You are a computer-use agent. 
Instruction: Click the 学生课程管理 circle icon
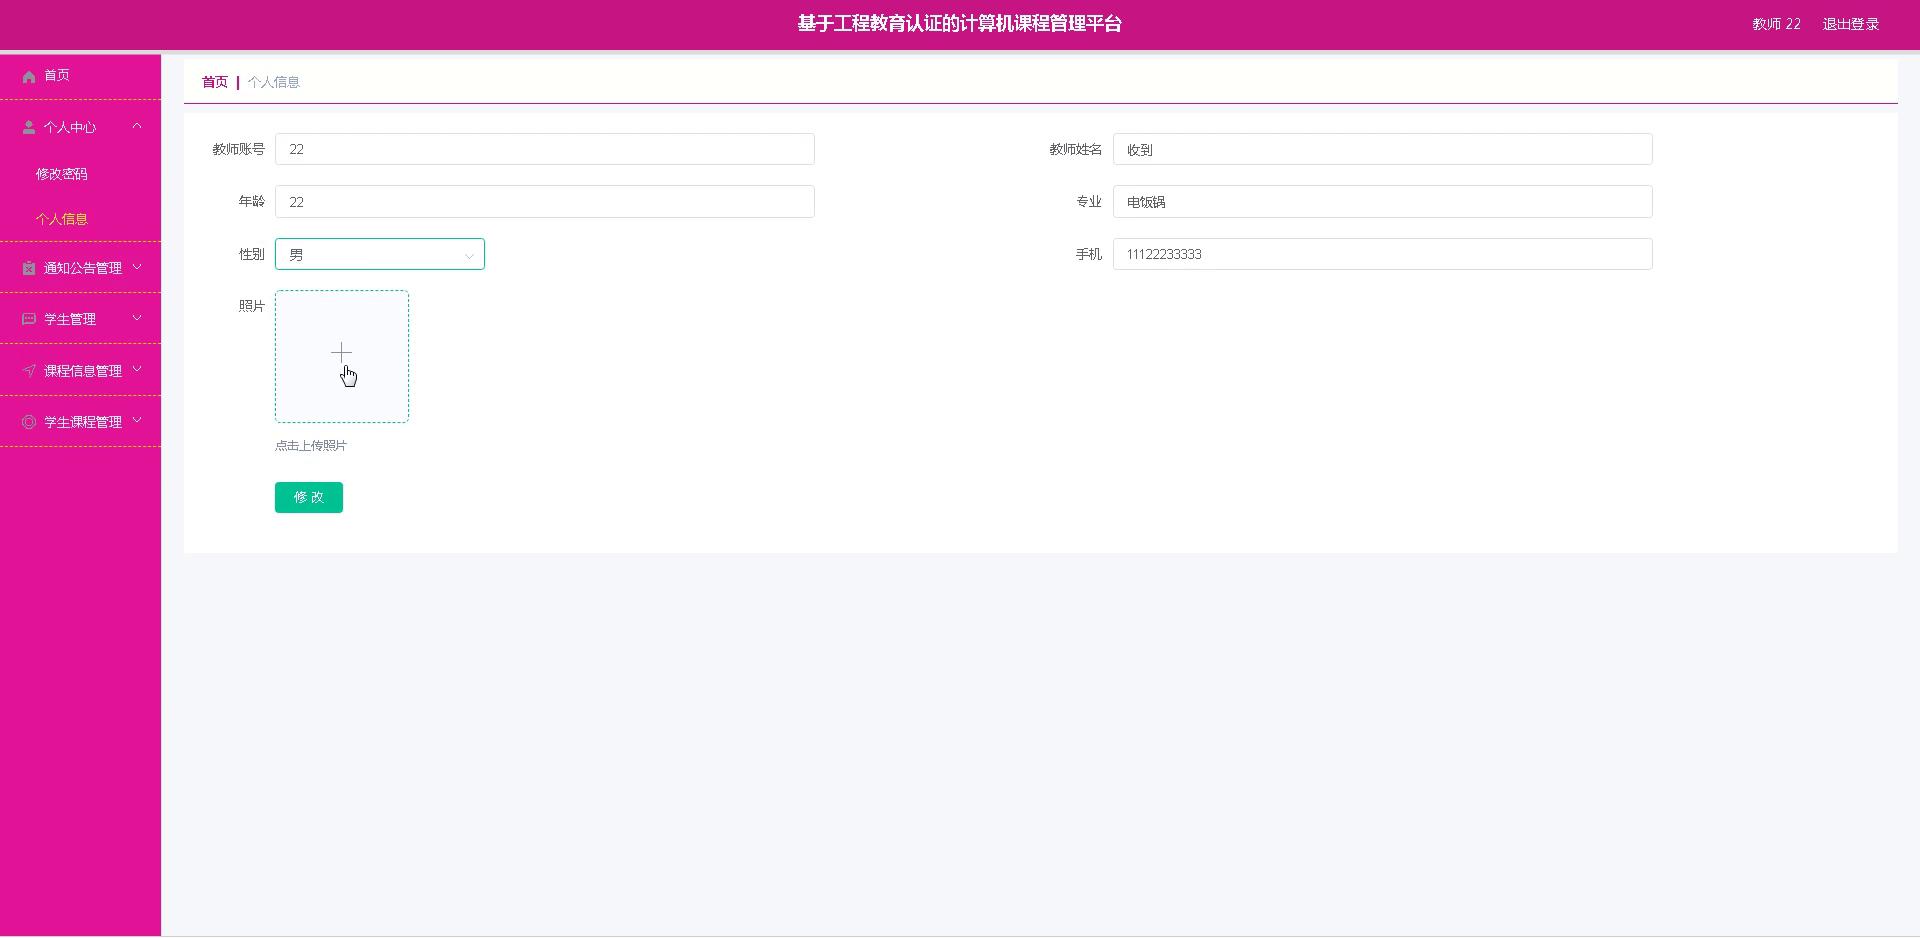(x=29, y=422)
